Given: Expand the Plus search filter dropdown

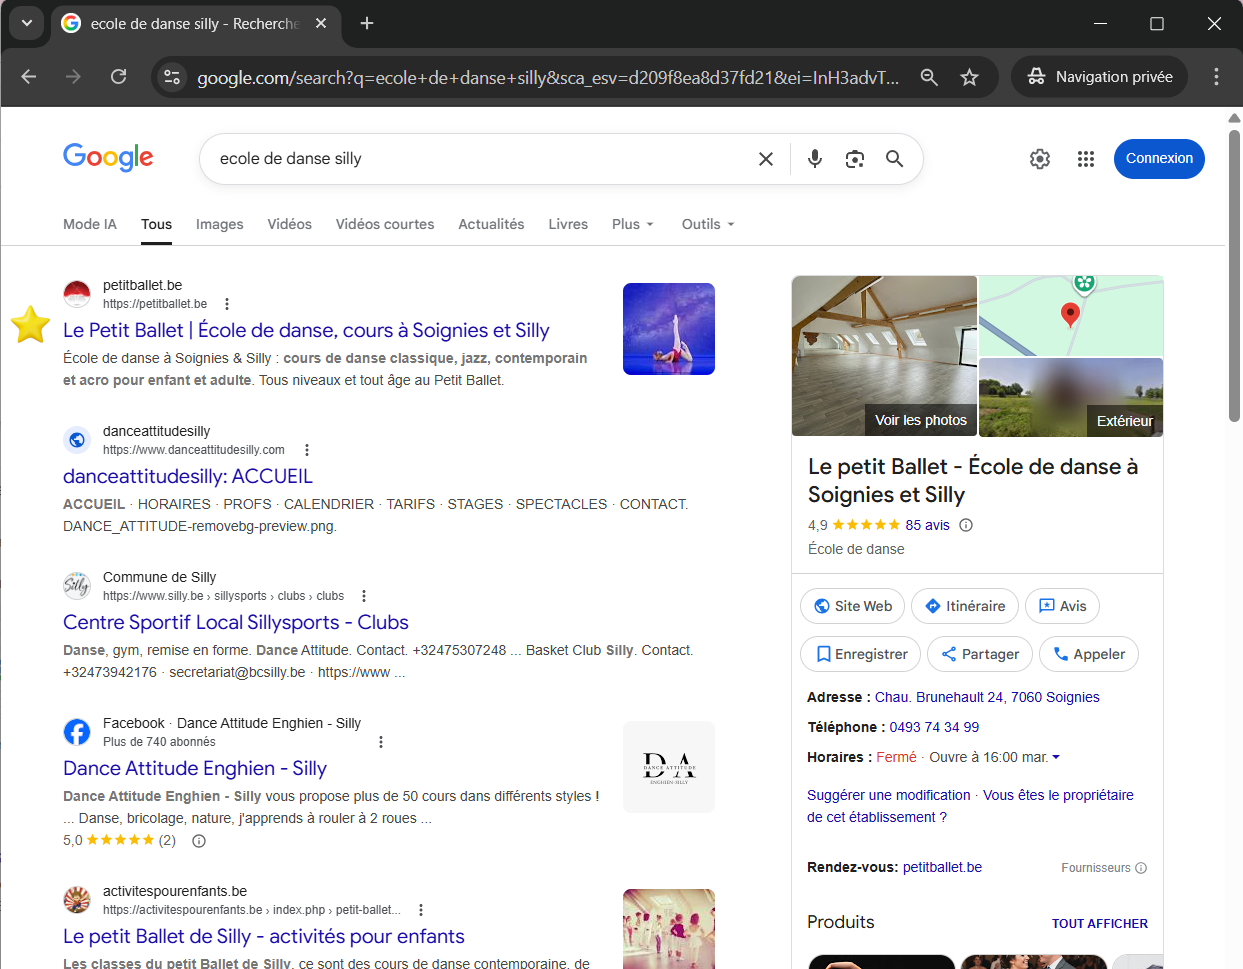Looking at the screenshot, I should (x=633, y=224).
